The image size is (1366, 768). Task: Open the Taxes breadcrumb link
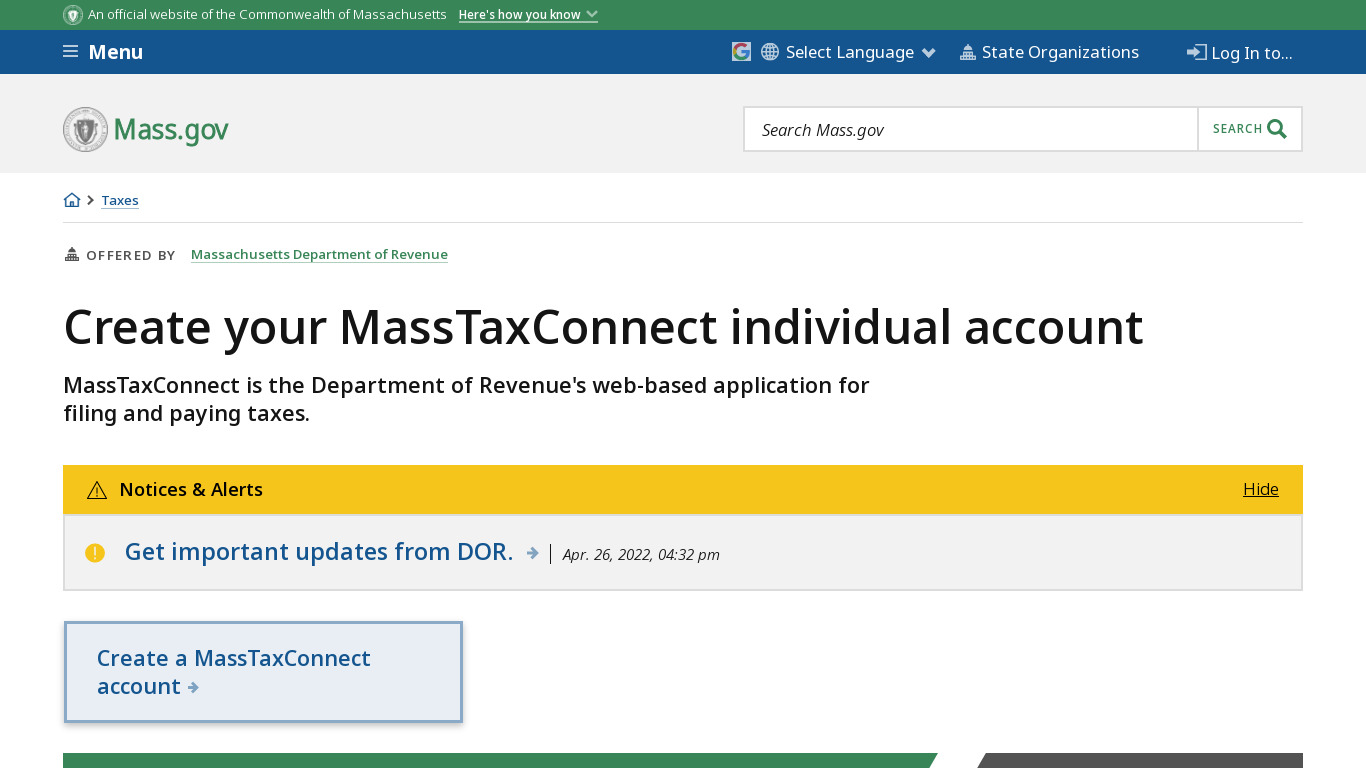pyautogui.click(x=120, y=200)
